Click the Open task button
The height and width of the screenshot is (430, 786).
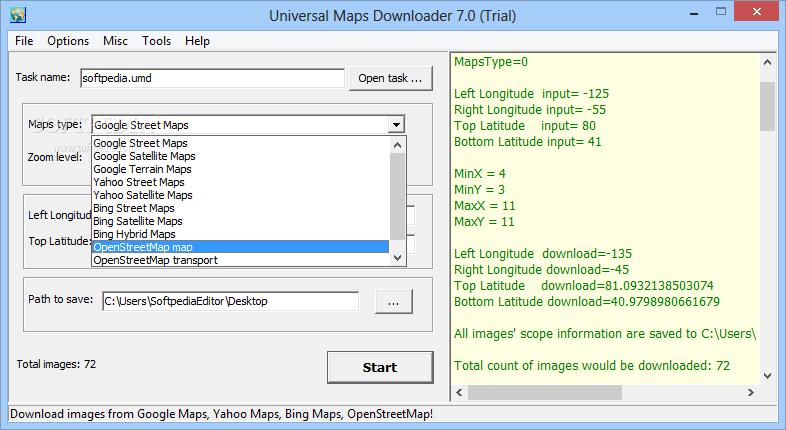click(390, 78)
